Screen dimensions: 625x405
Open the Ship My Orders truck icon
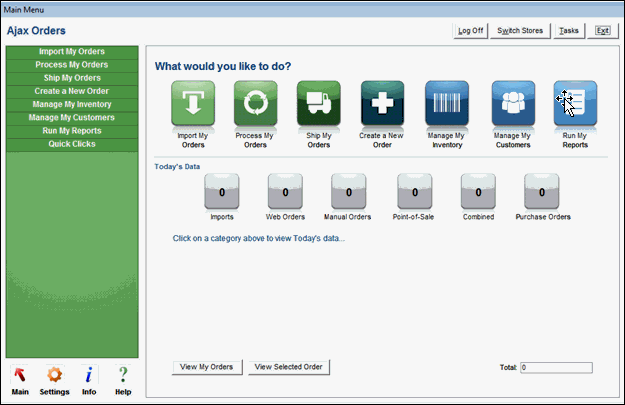pyautogui.click(x=318, y=103)
